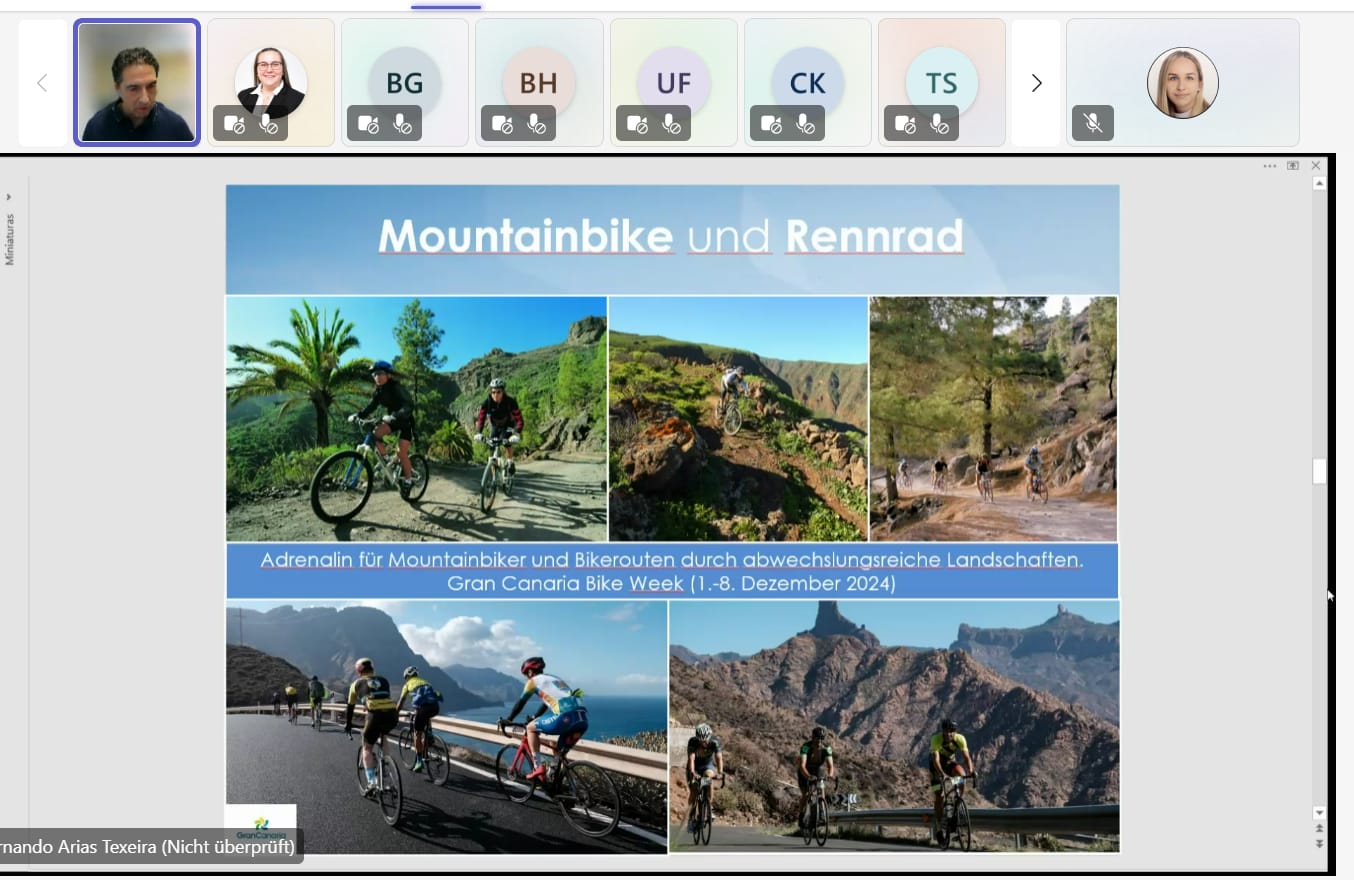Click the microphone icon on BG's tile
Image resolution: width=1354 pixels, height=880 pixels.
point(402,124)
